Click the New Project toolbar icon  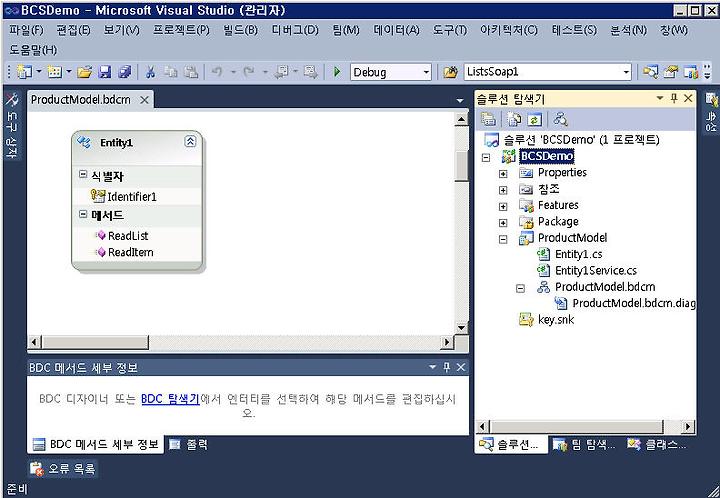[23, 72]
